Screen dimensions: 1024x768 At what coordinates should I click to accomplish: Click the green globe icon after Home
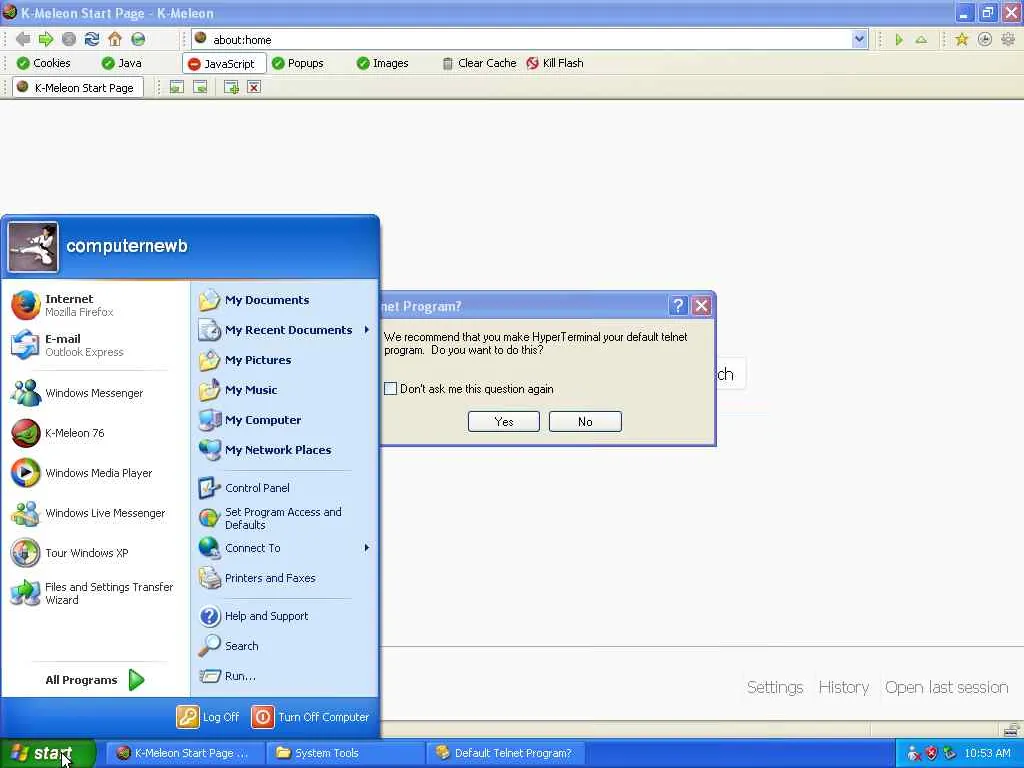[138, 39]
